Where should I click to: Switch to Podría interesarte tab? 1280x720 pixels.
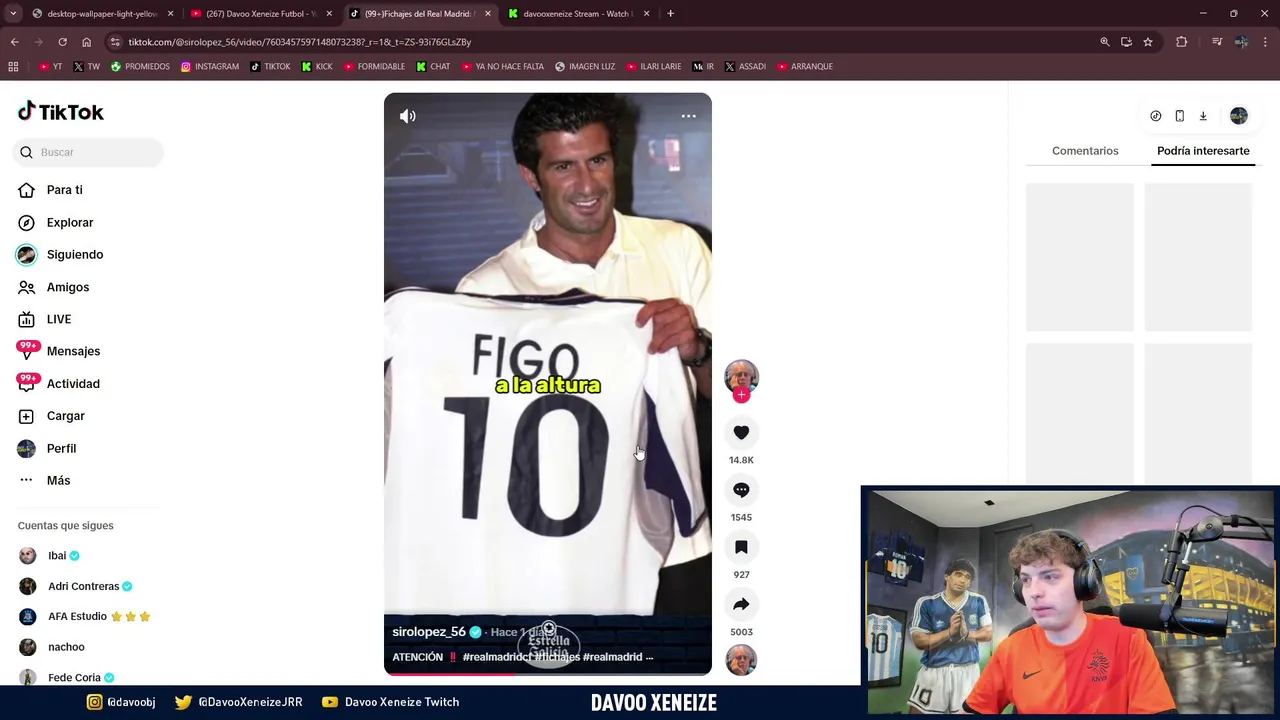coord(1203,151)
